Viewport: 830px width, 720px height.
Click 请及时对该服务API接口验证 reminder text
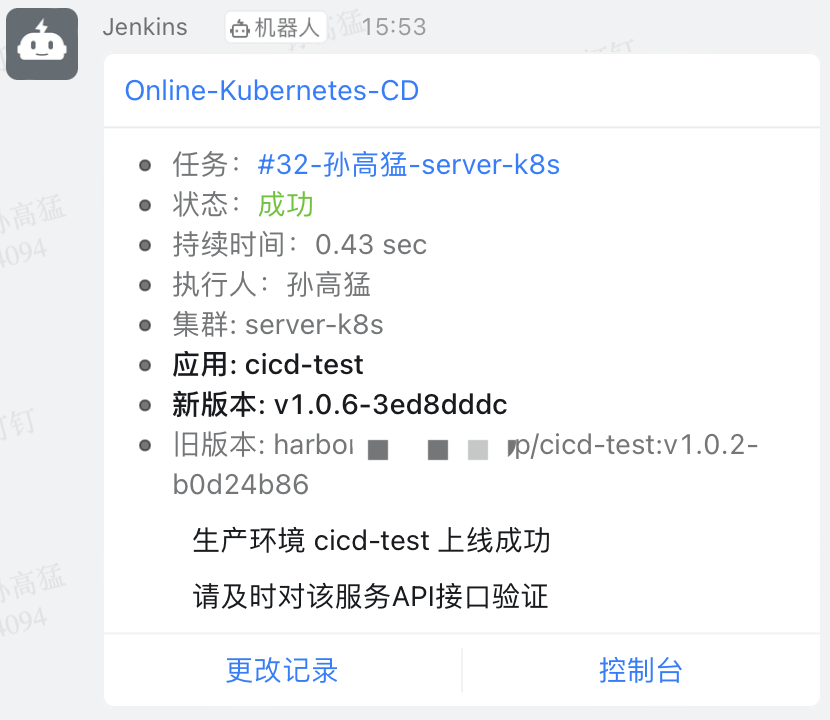(x=371, y=597)
